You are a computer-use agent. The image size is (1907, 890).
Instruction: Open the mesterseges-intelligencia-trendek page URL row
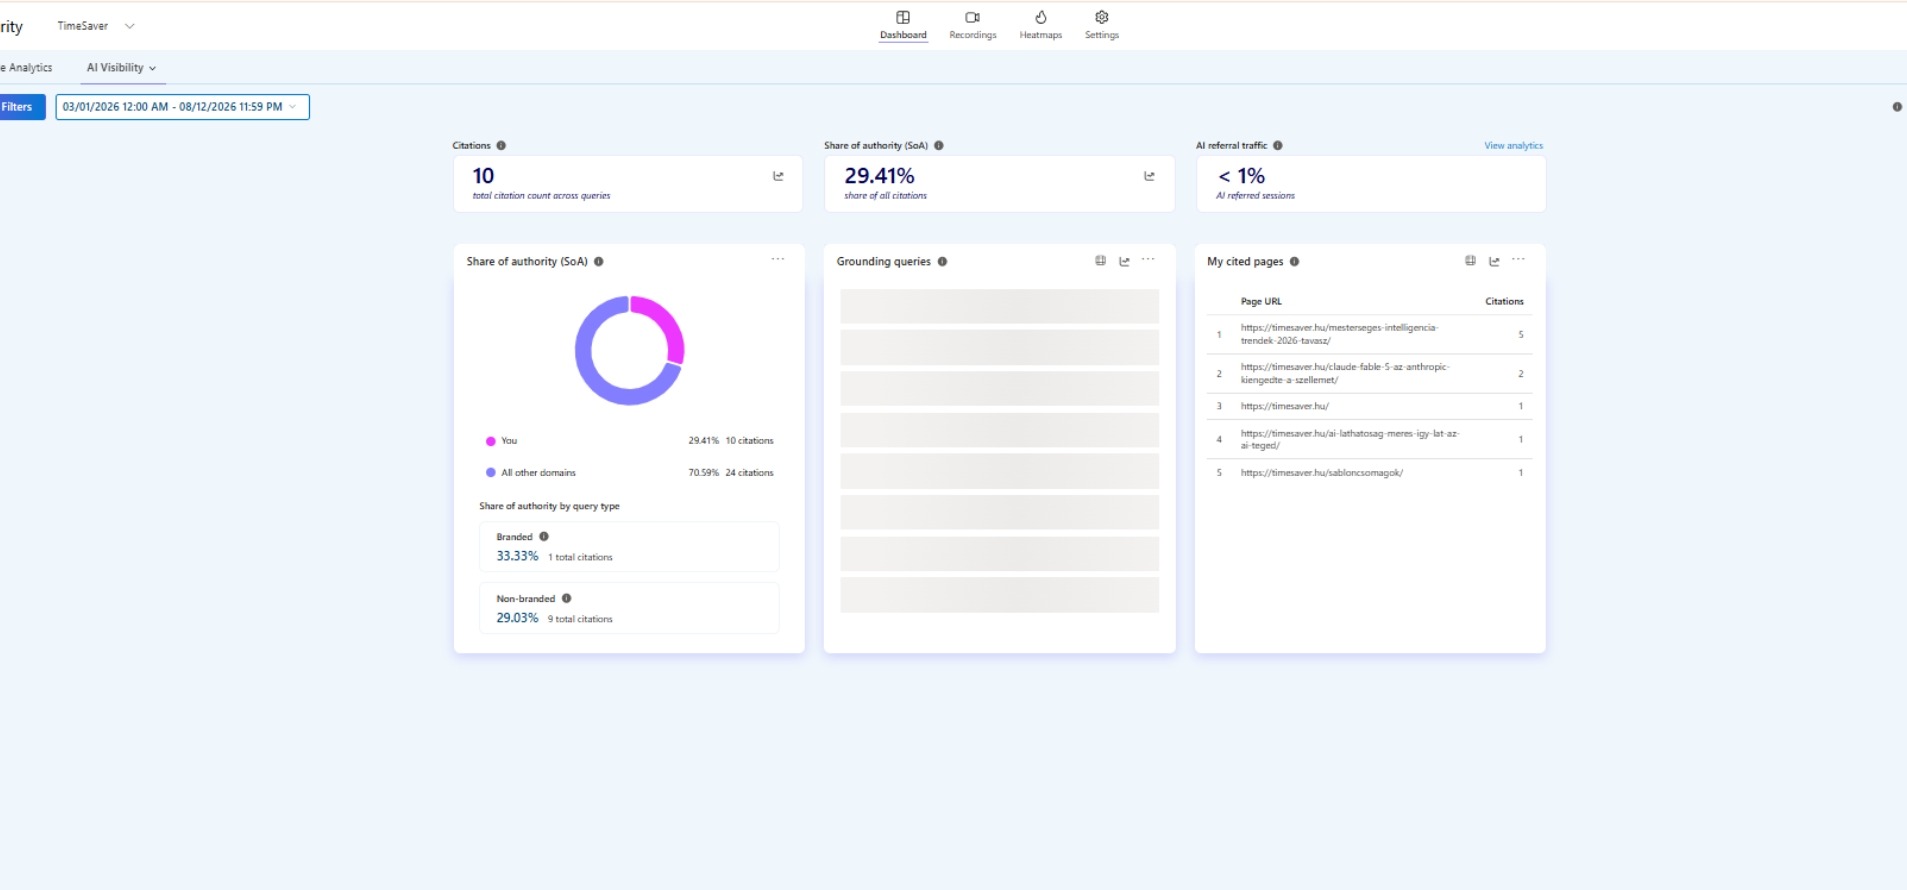[x=1369, y=334]
